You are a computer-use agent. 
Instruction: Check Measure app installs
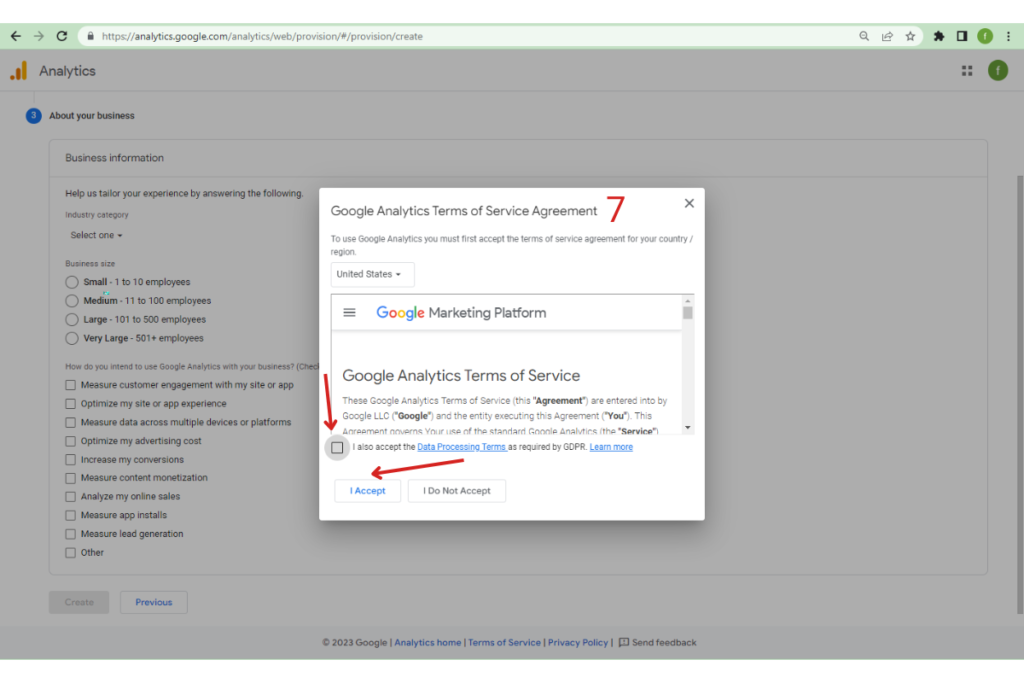71,515
